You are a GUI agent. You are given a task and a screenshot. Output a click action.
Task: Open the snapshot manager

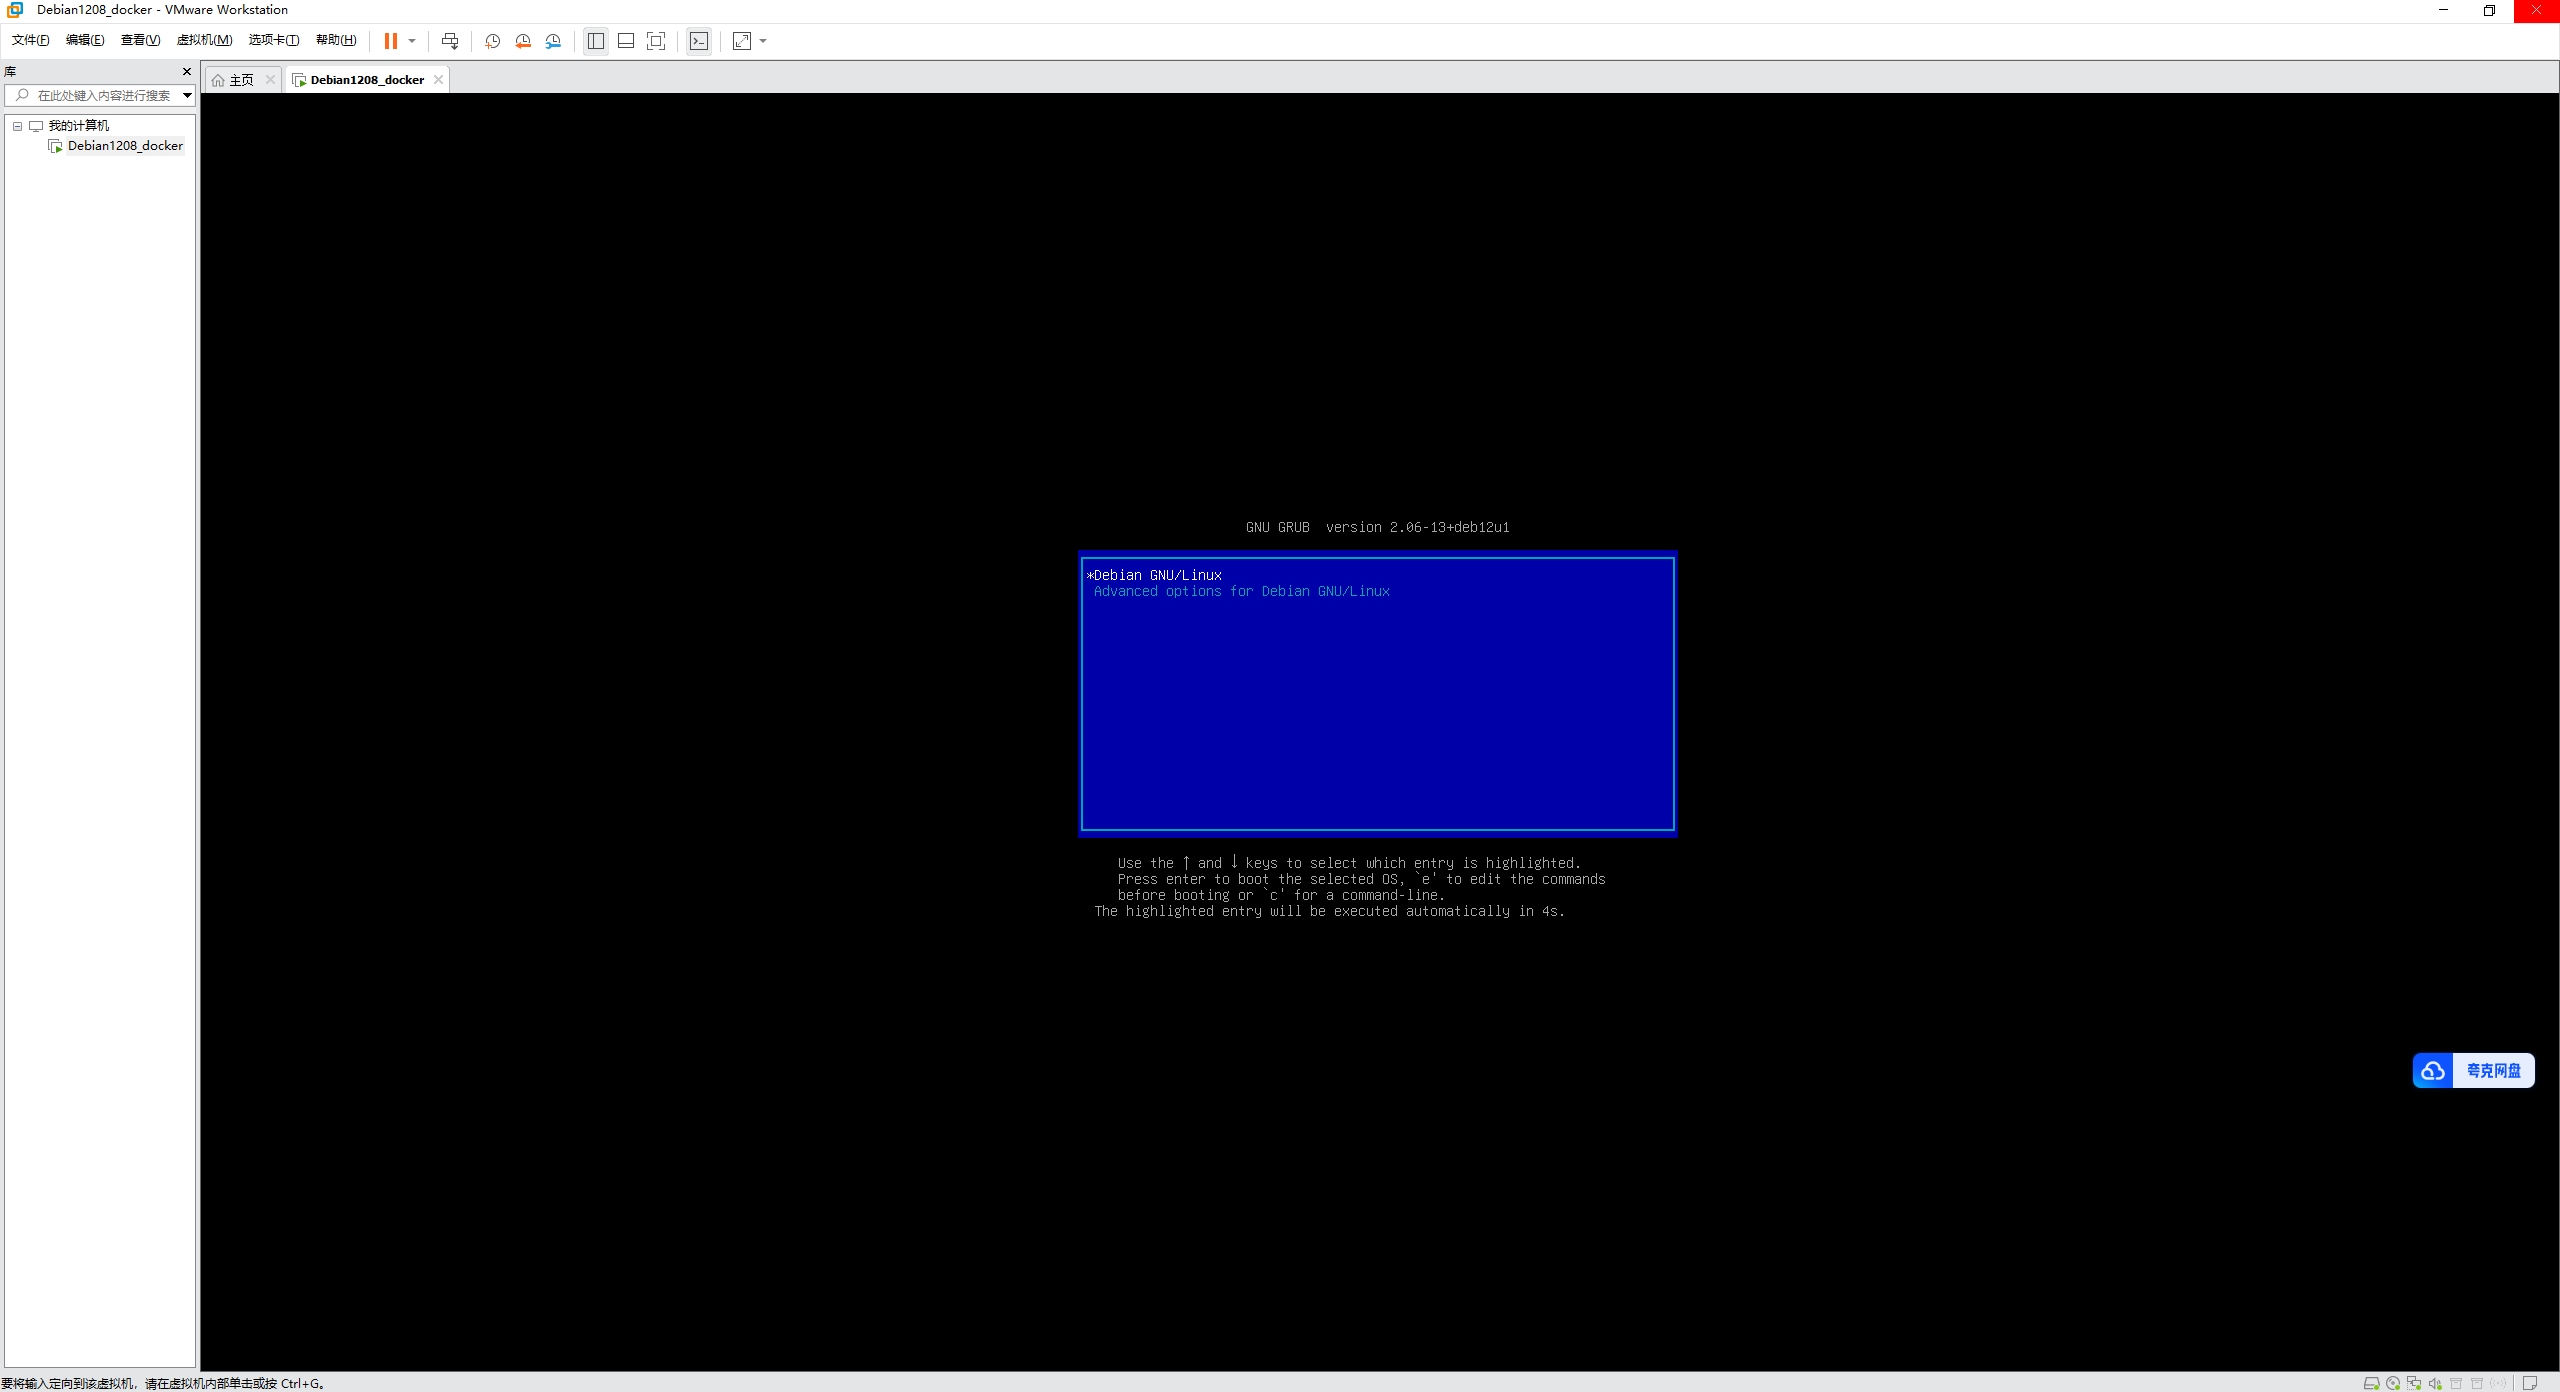point(554,41)
